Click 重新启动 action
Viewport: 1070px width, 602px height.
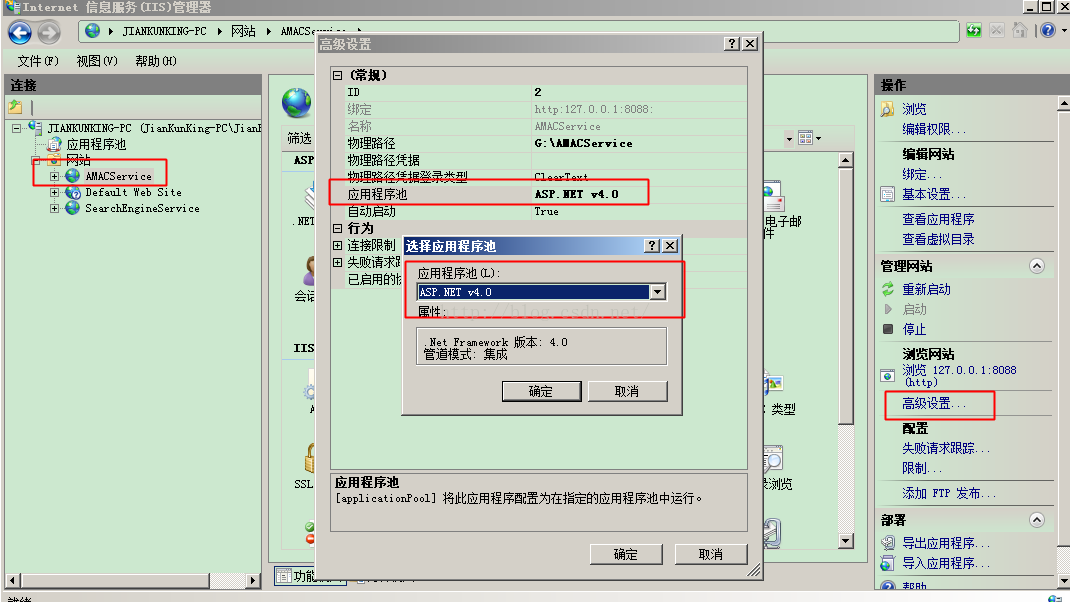(x=927, y=289)
